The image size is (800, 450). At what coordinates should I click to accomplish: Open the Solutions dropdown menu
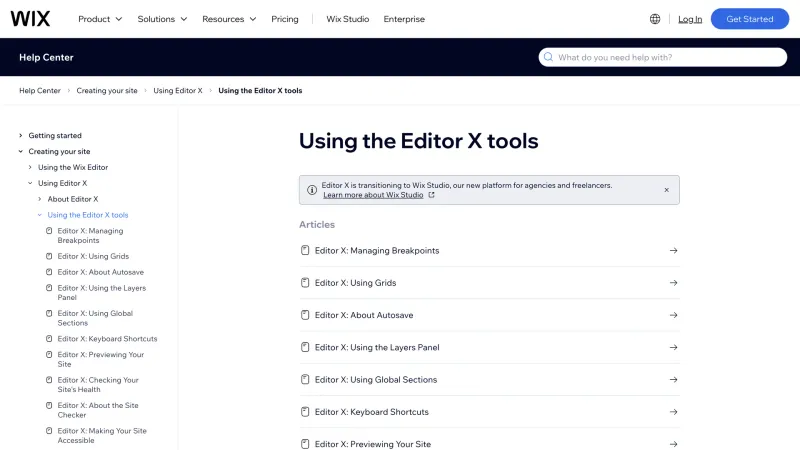(x=162, y=19)
